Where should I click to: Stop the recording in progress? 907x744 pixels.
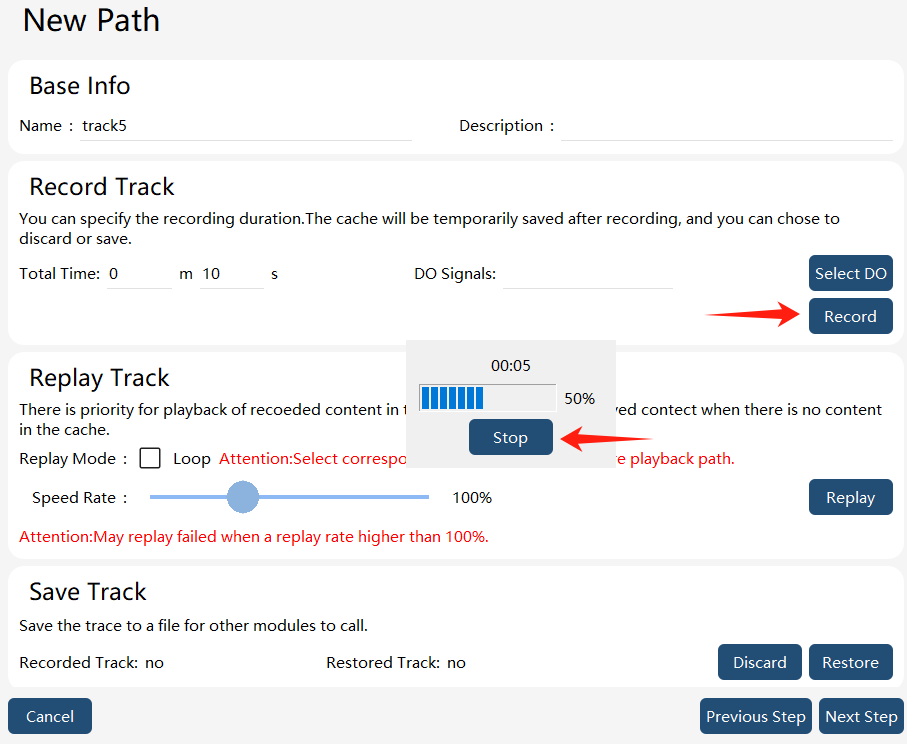(510, 437)
